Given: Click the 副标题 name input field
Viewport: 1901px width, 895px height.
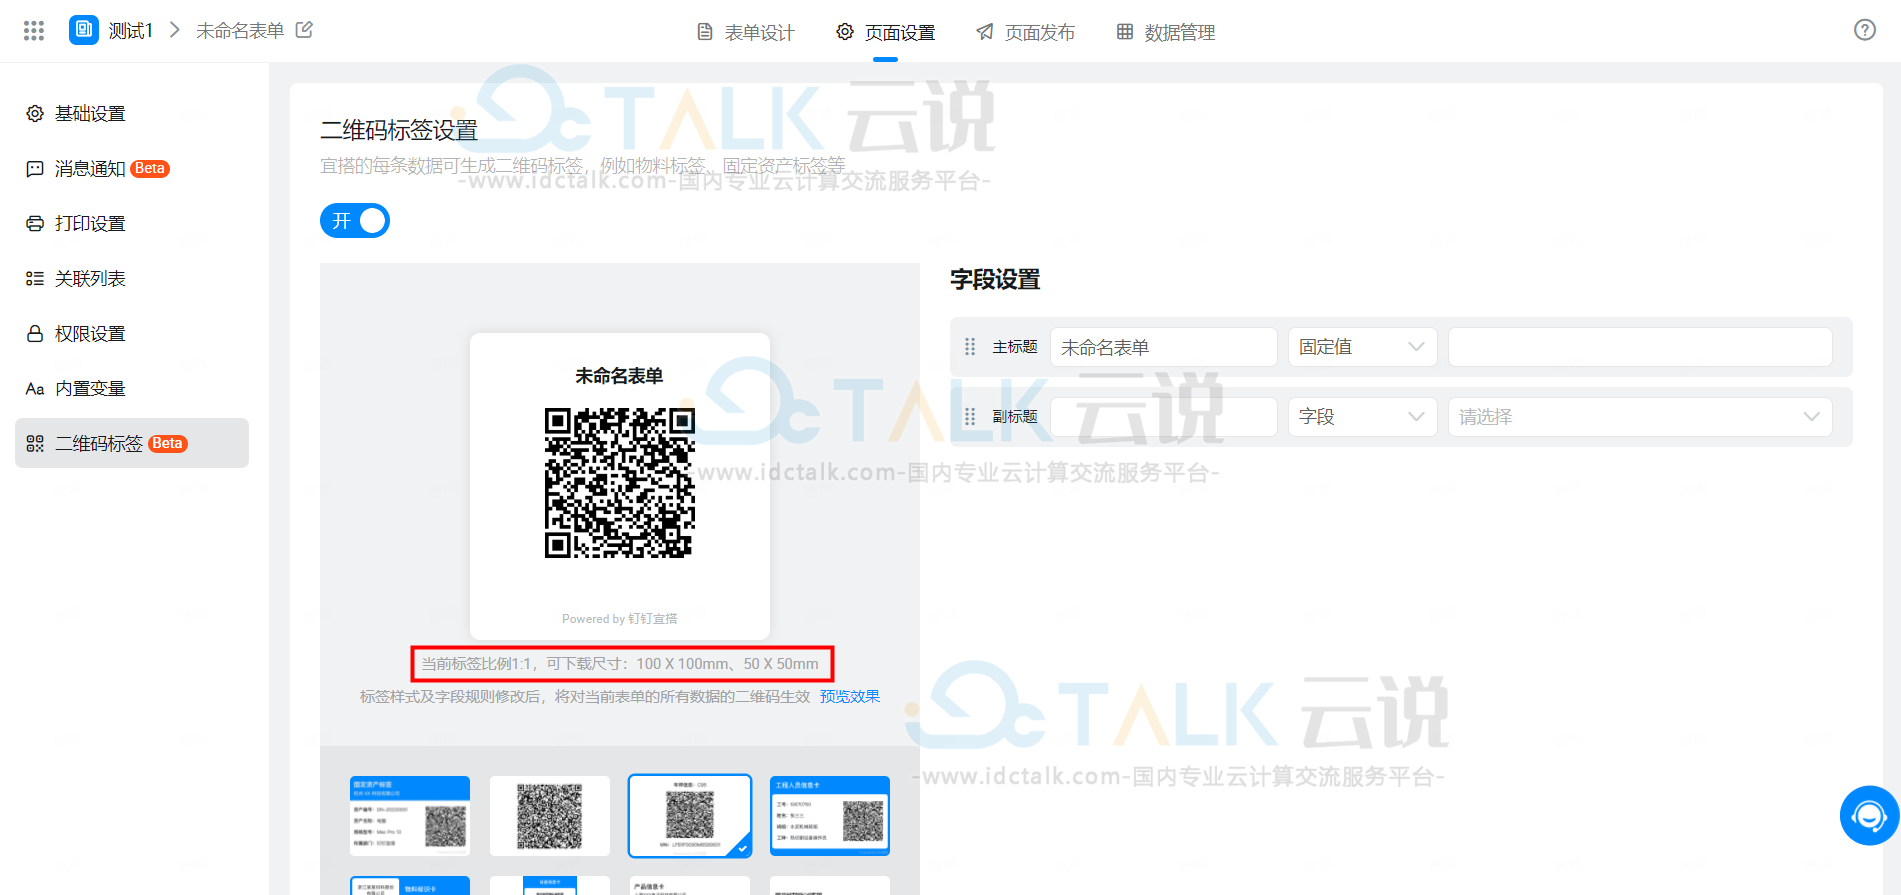Looking at the screenshot, I should point(1163,417).
